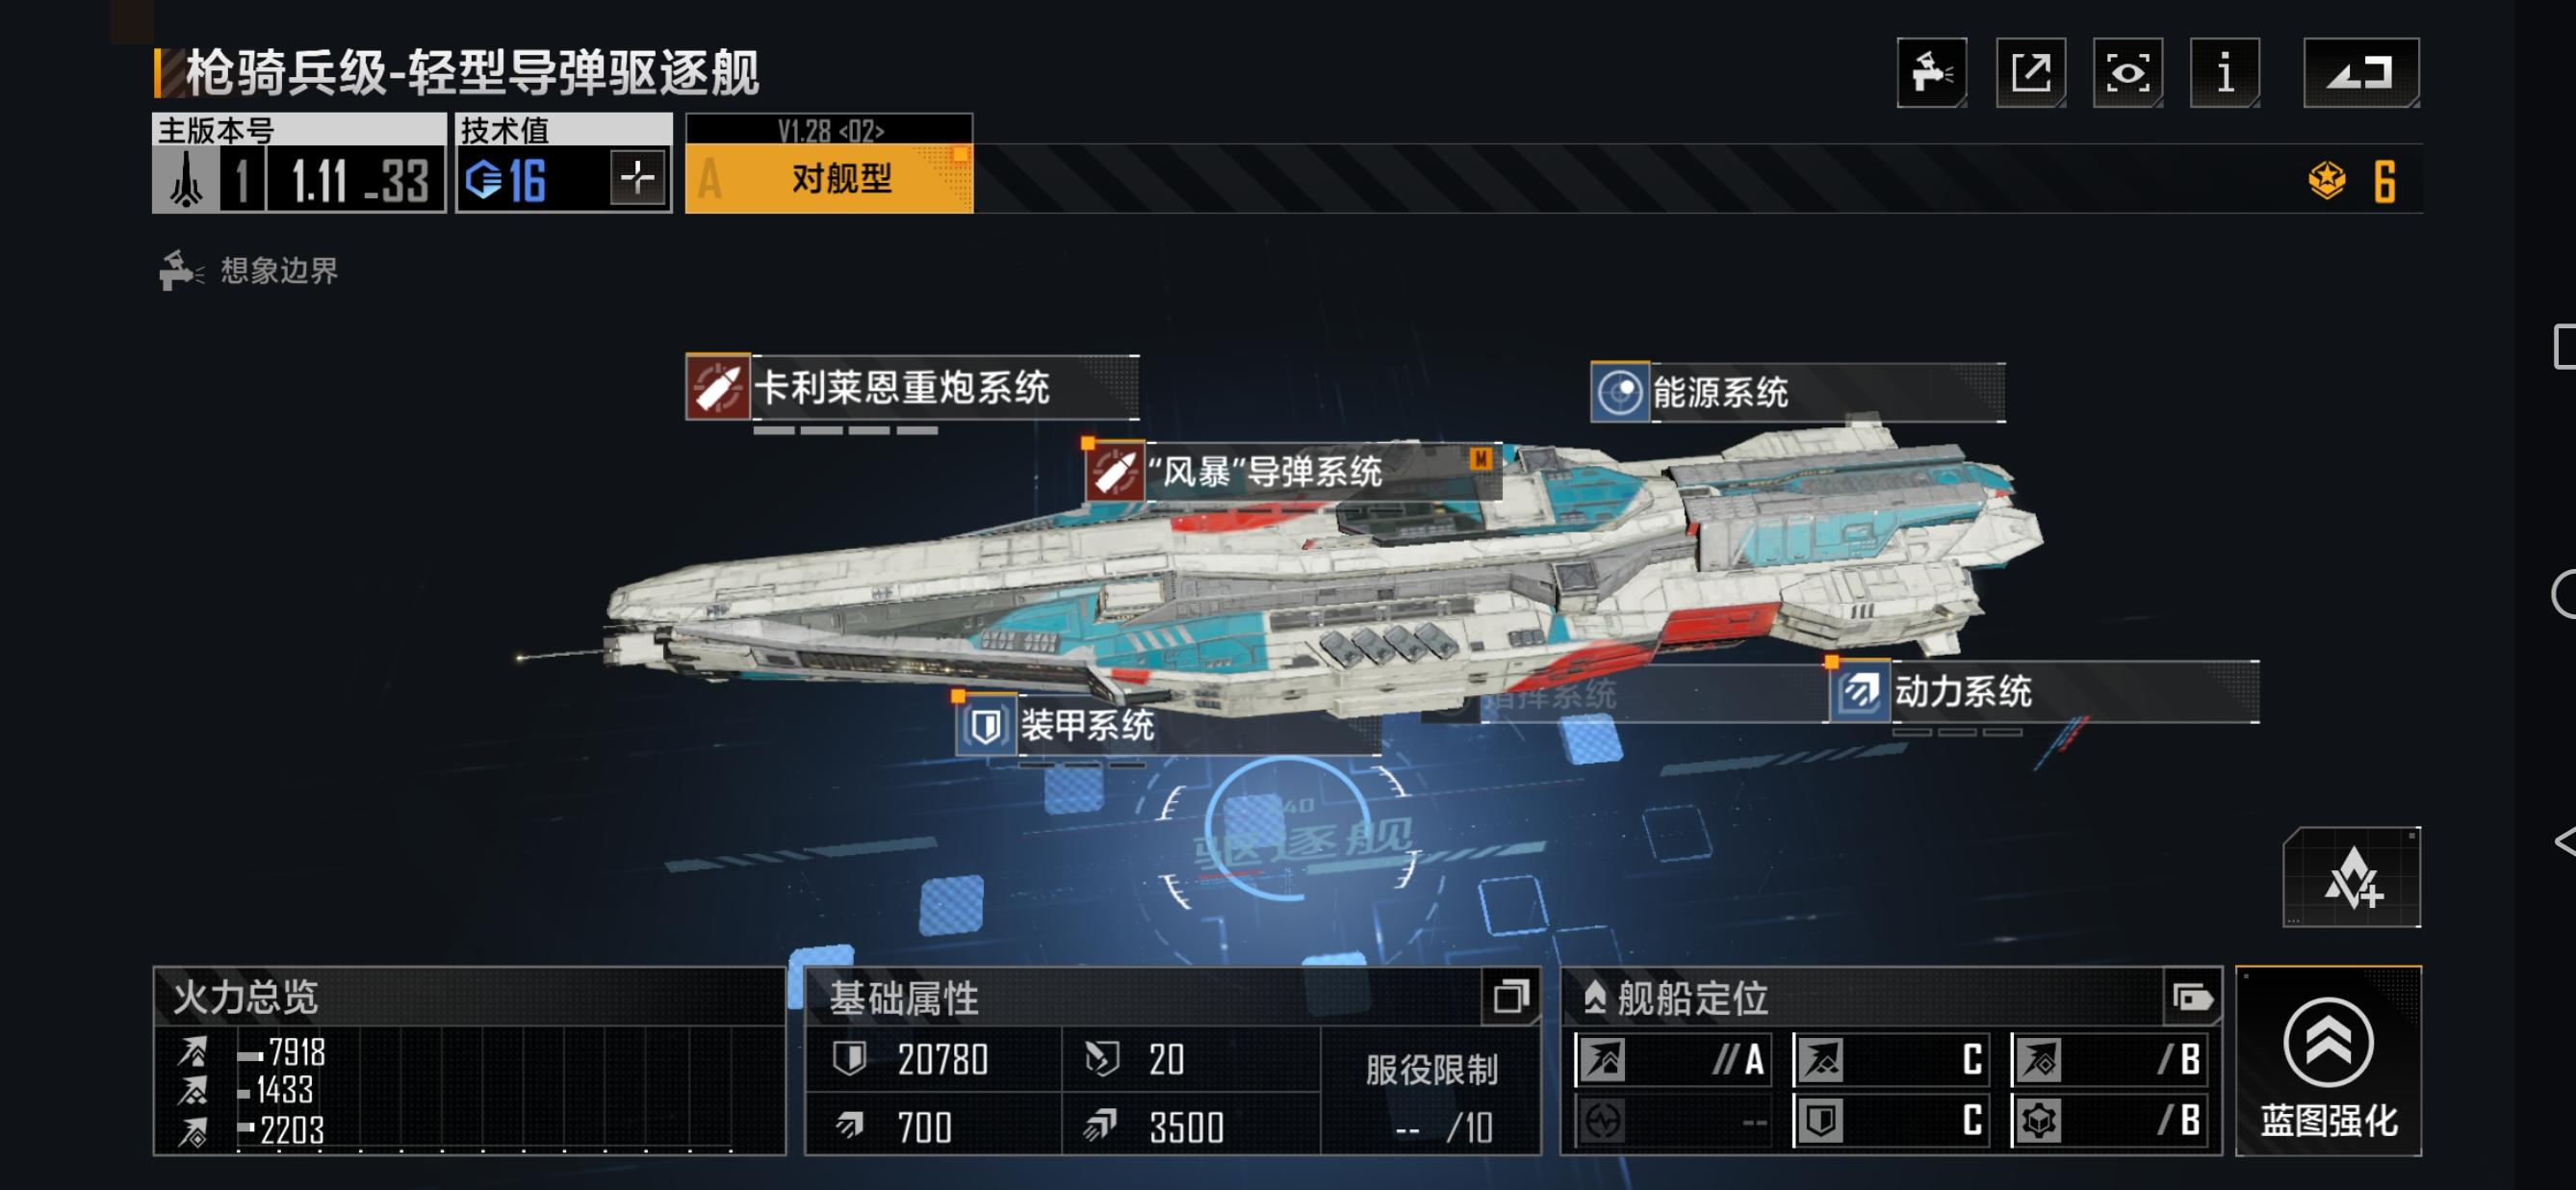Select the 动力系统 module label
The width and height of the screenshot is (2576, 1190).
2044,691
